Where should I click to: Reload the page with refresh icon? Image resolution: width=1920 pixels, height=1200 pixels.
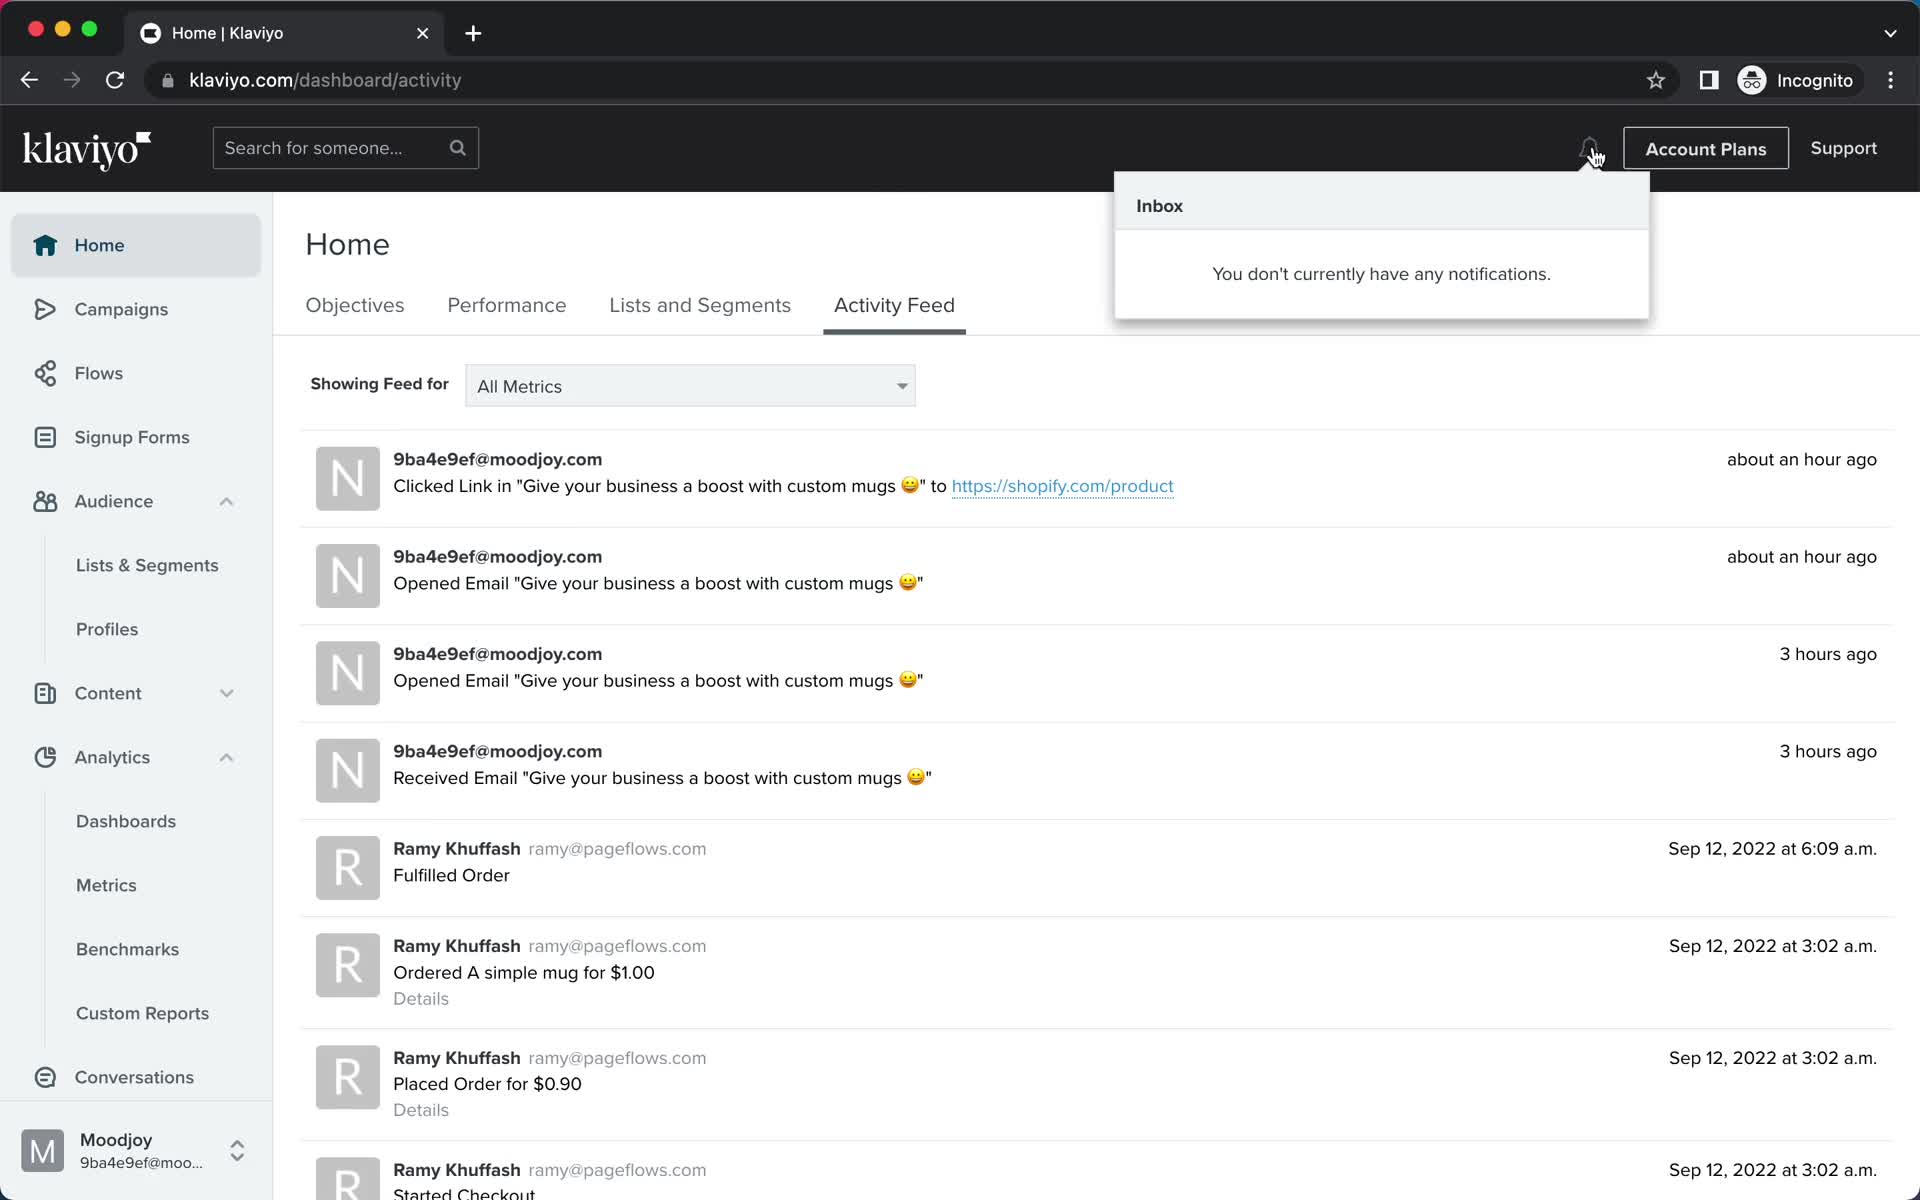(115, 80)
